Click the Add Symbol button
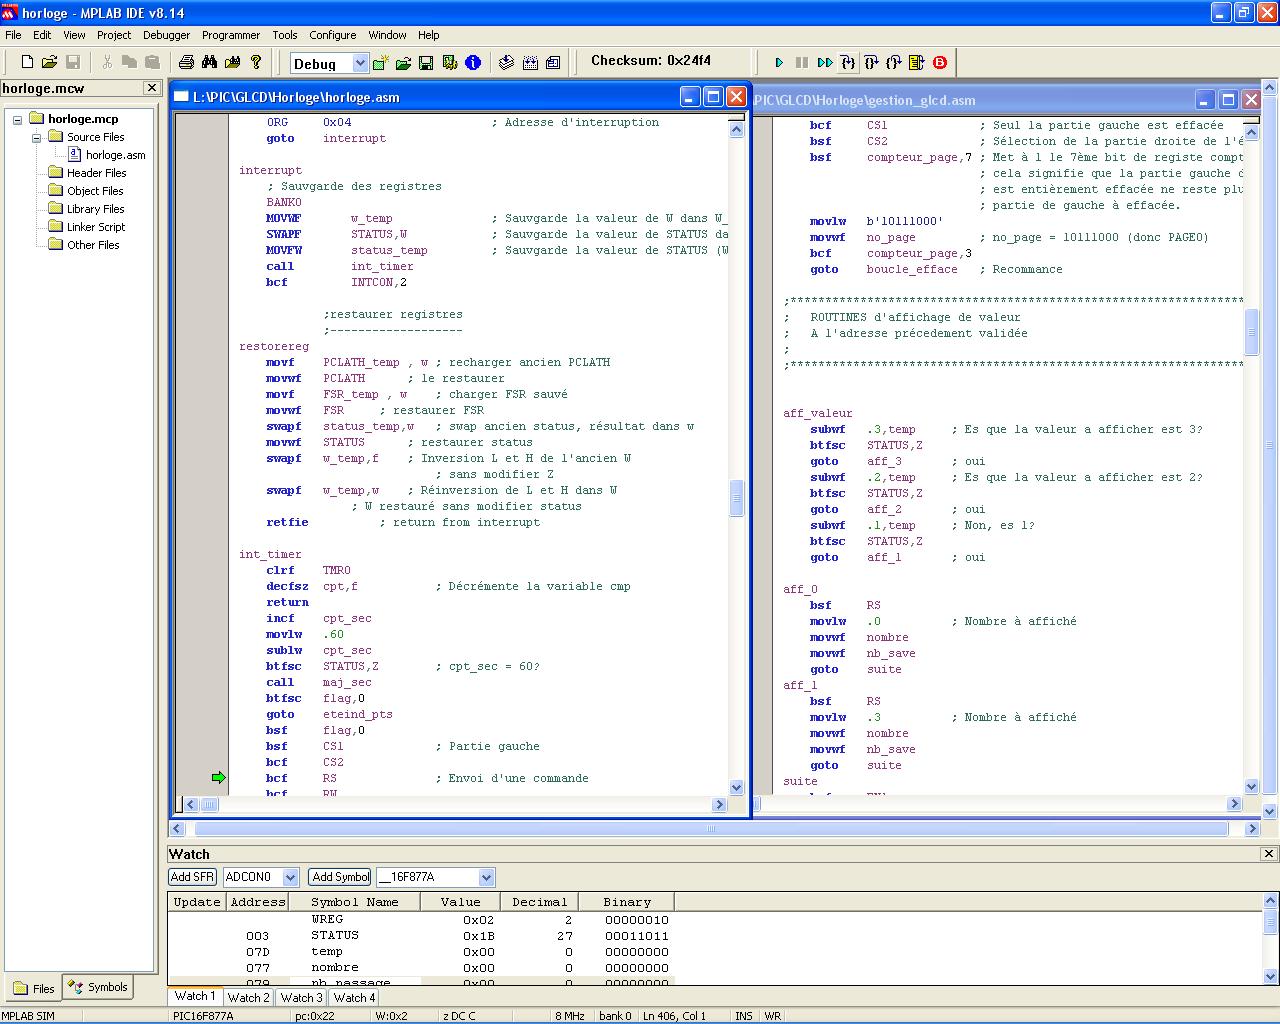This screenshot has height=1024, width=1280. click(340, 877)
